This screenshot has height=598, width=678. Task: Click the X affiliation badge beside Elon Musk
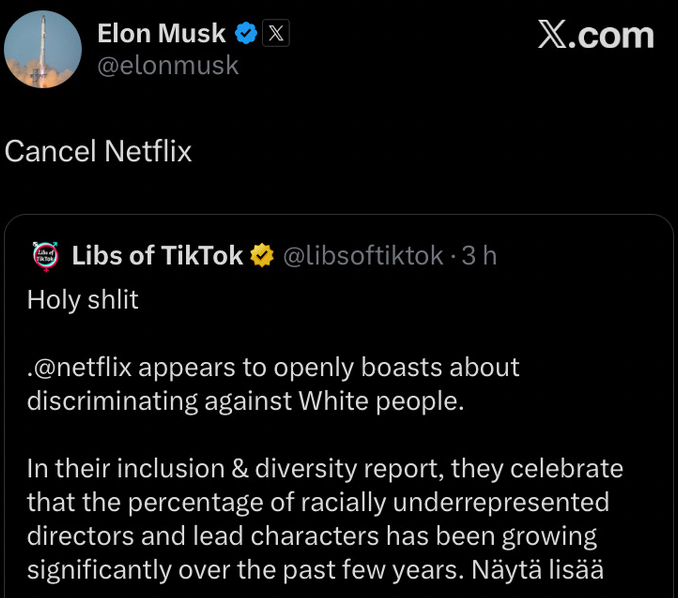[276, 34]
